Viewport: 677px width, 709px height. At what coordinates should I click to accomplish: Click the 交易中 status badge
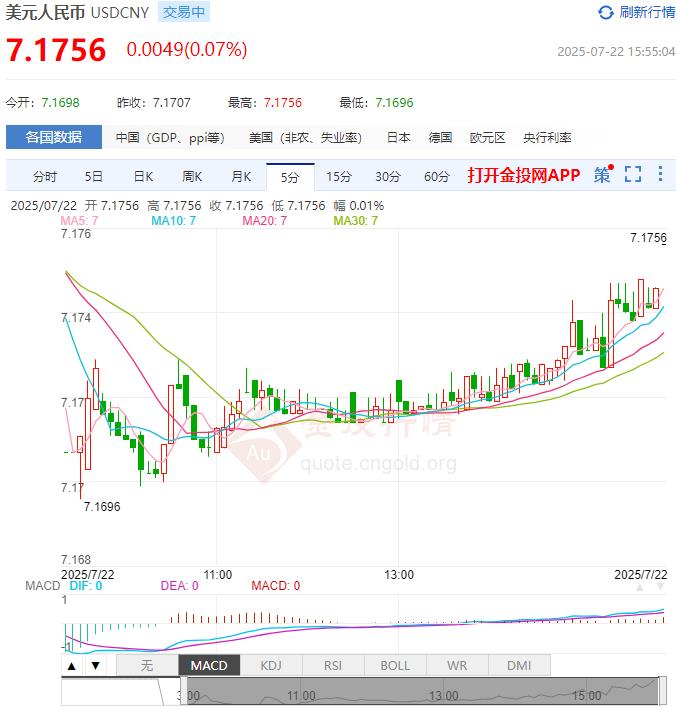pyautogui.click(x=184, y=12)
